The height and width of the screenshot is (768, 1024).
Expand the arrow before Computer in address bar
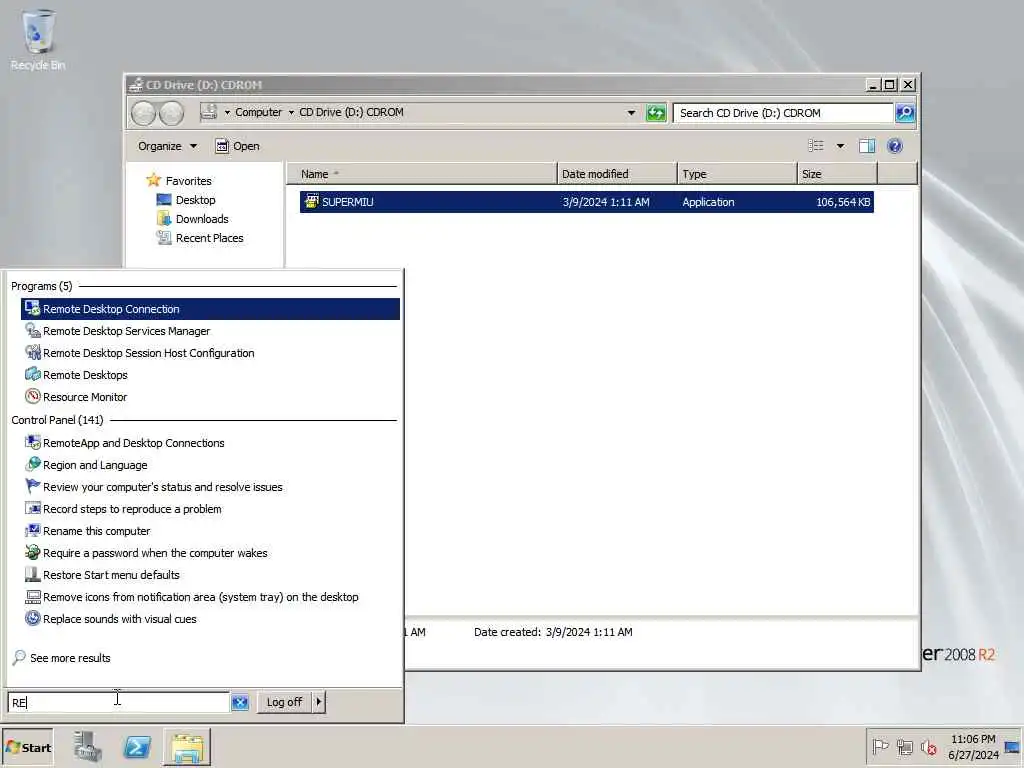pos(227,112)
